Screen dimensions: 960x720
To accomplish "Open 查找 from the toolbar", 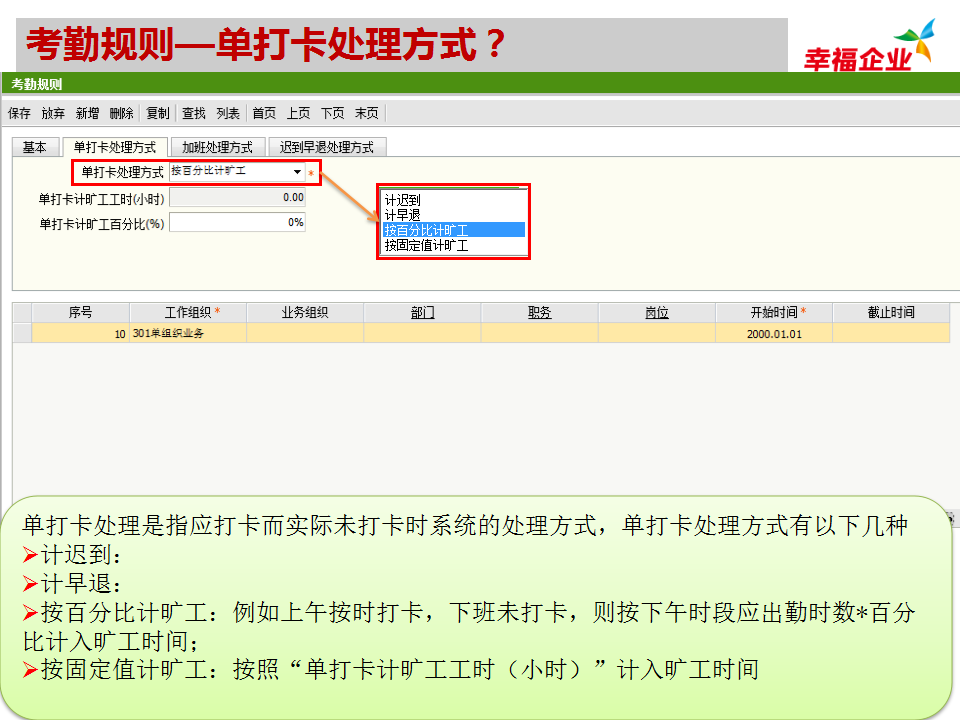I will coord(193,114).
